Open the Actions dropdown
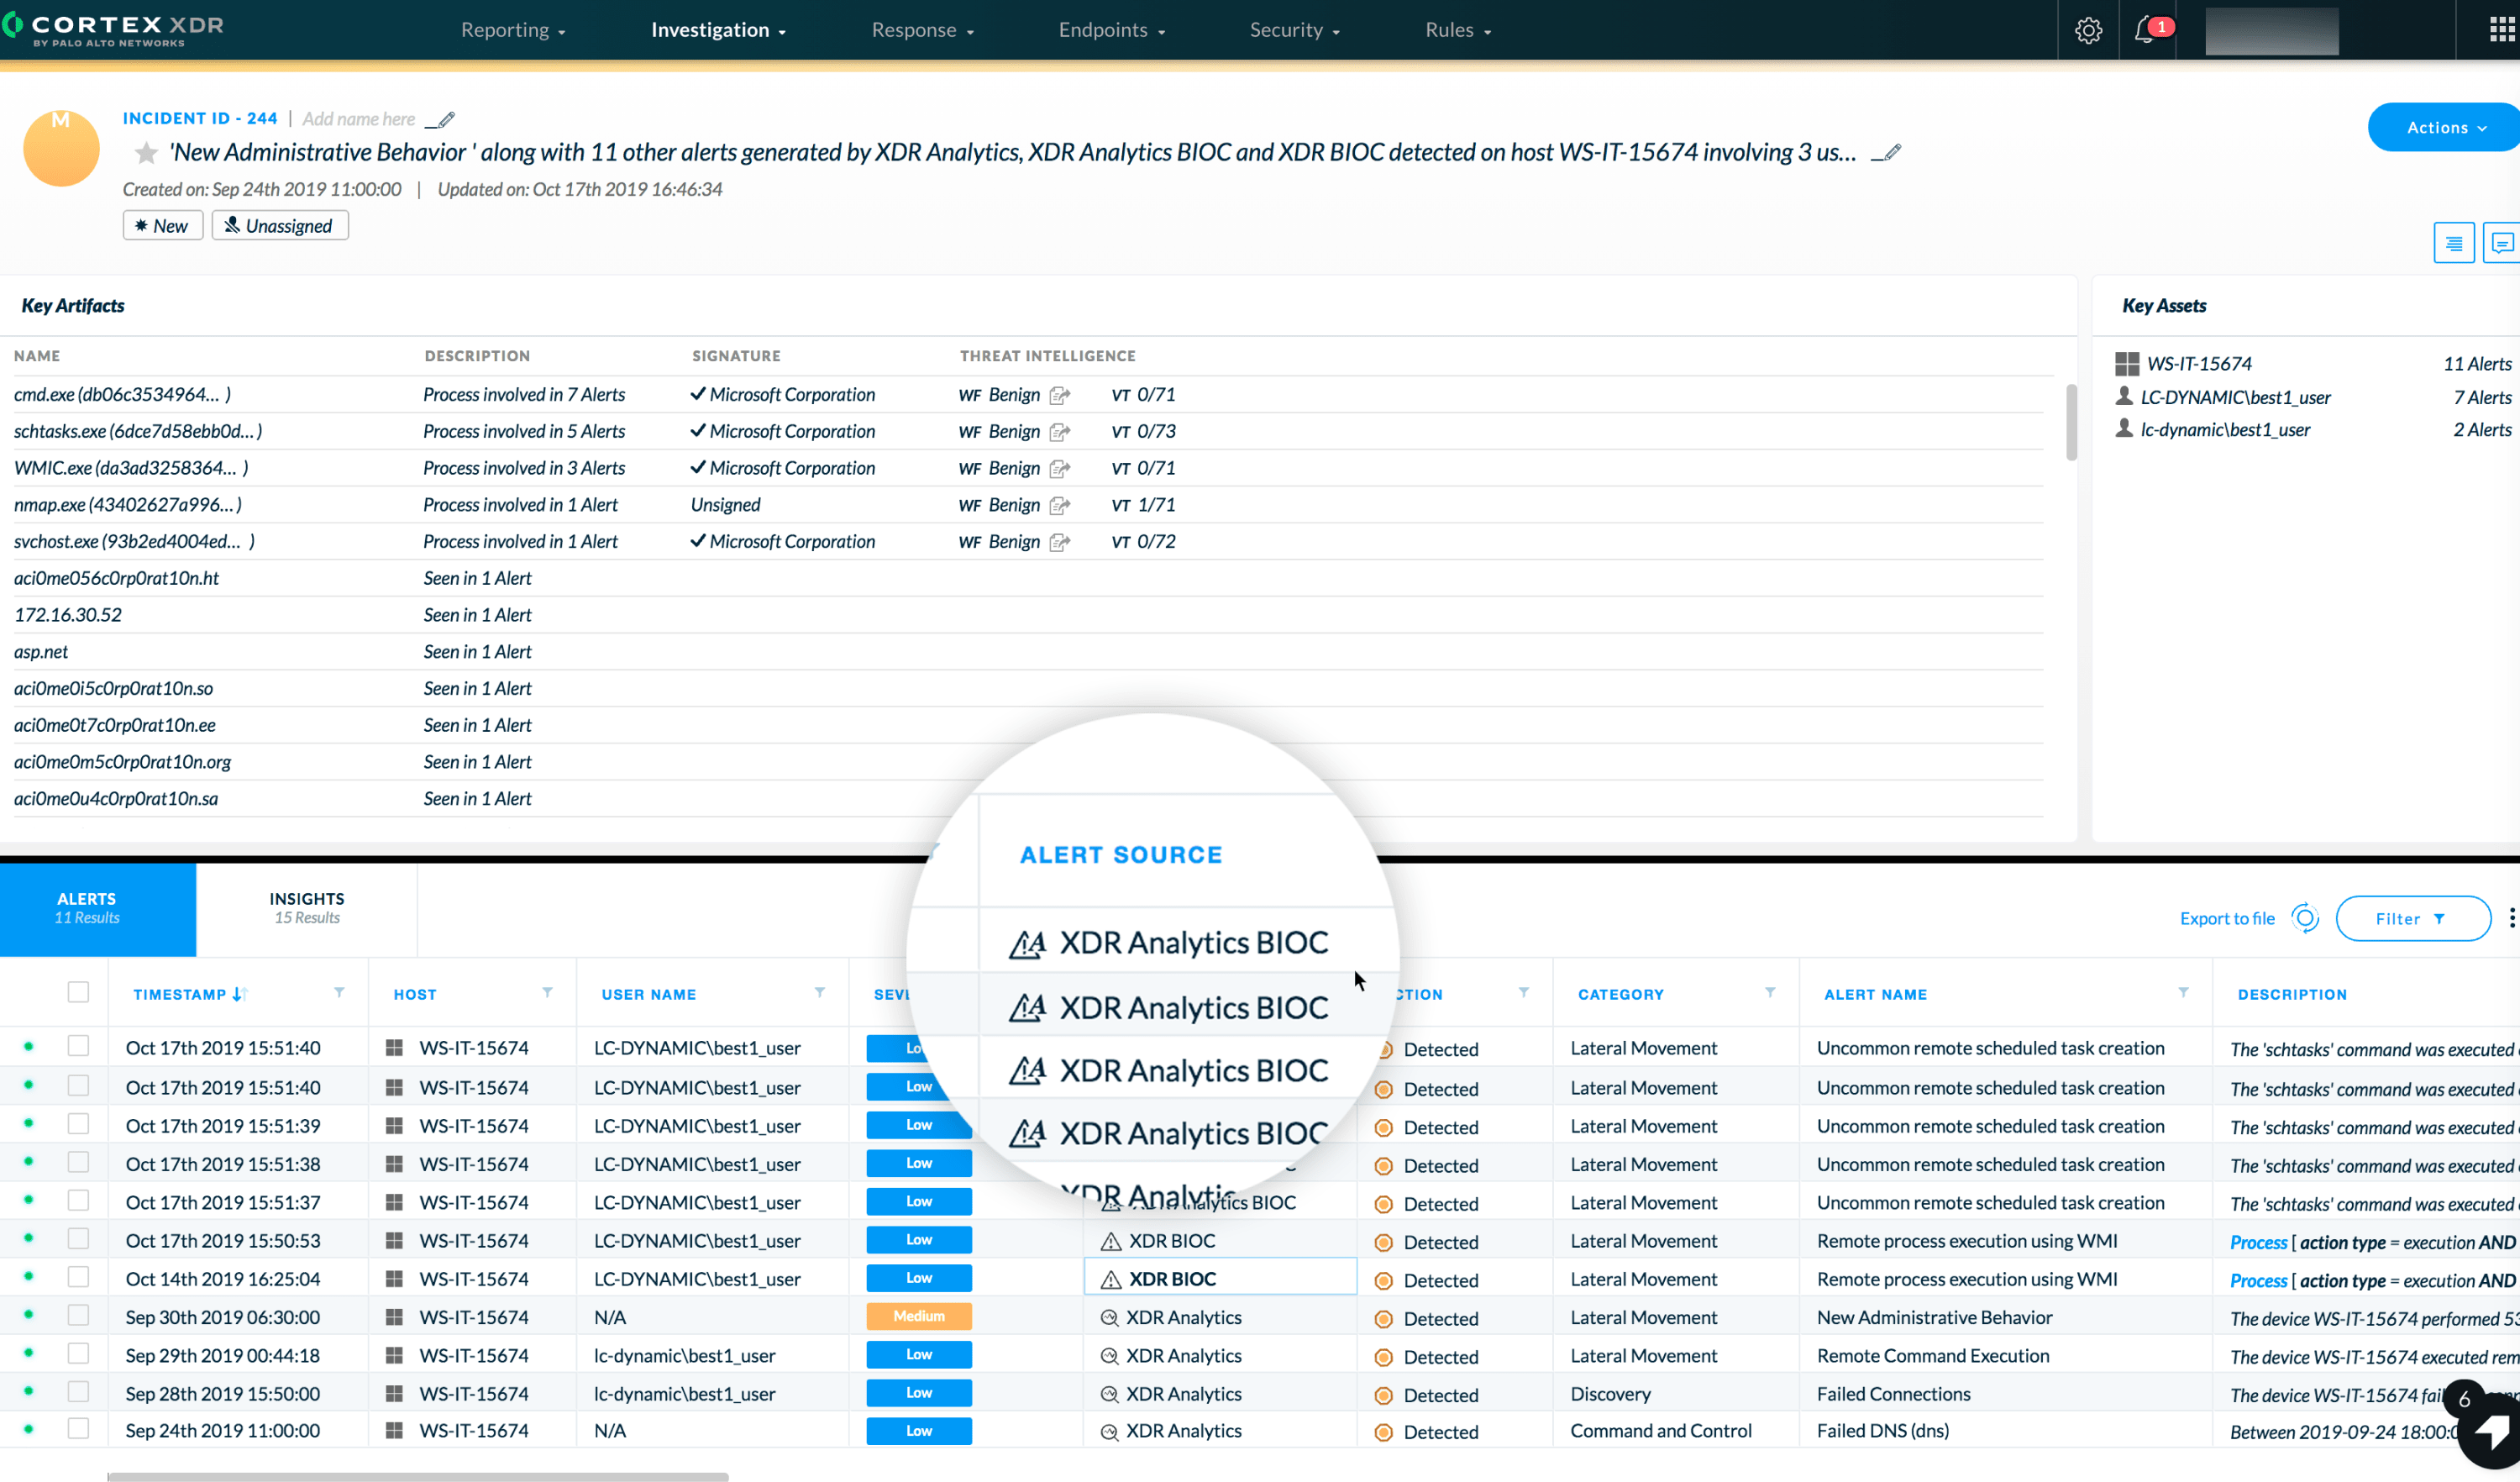 [2441, 127]
